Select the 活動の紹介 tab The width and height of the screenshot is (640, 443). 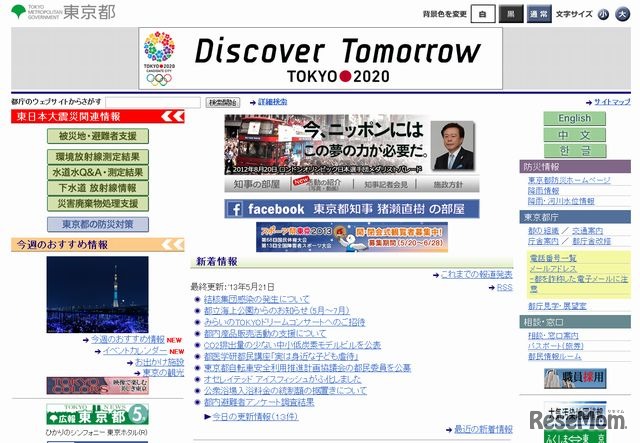[x=322, y=184]
